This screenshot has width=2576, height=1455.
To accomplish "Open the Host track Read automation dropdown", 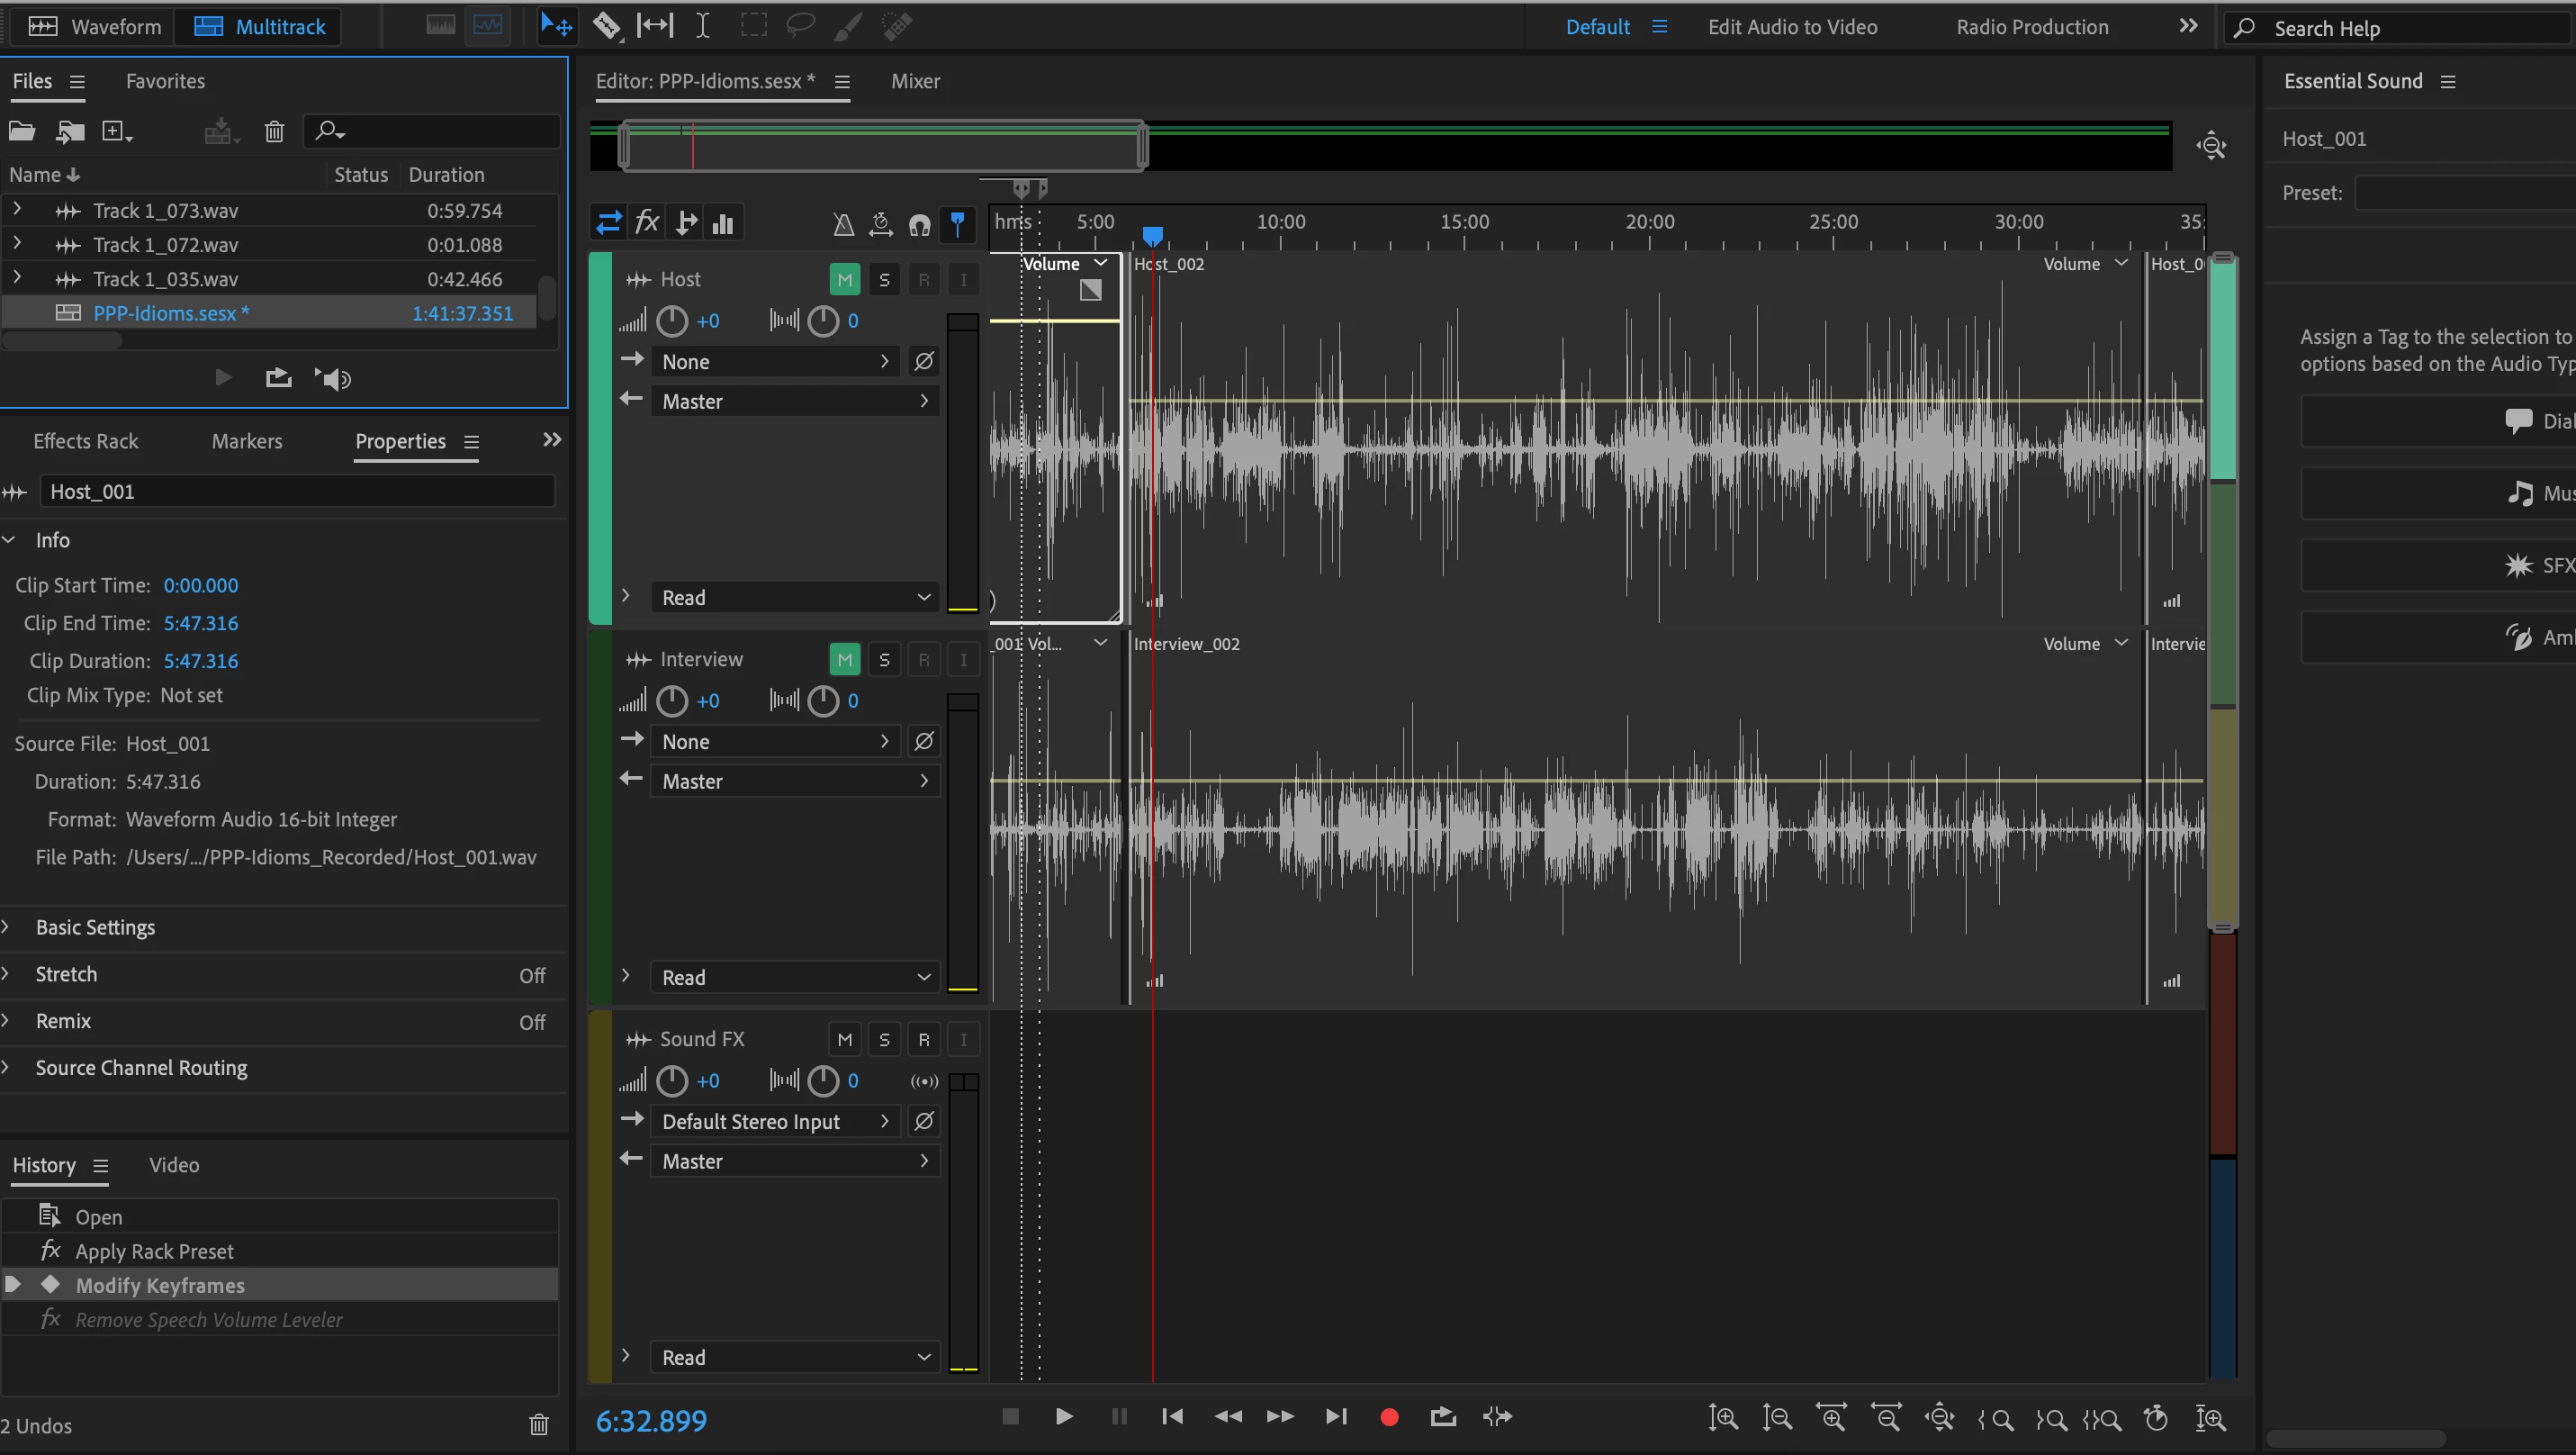I will pyautogui.click(x=795, y=598).
